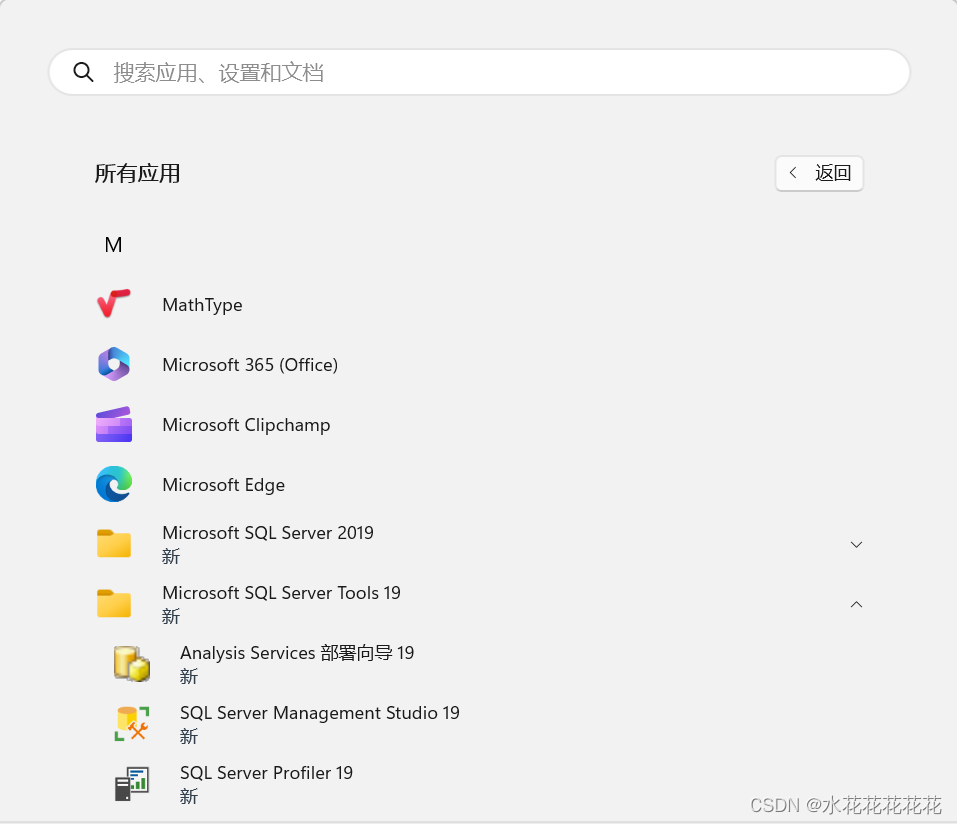
Task: Launch the Microsoft Edge icon
Action: click(x=114, y=484)
